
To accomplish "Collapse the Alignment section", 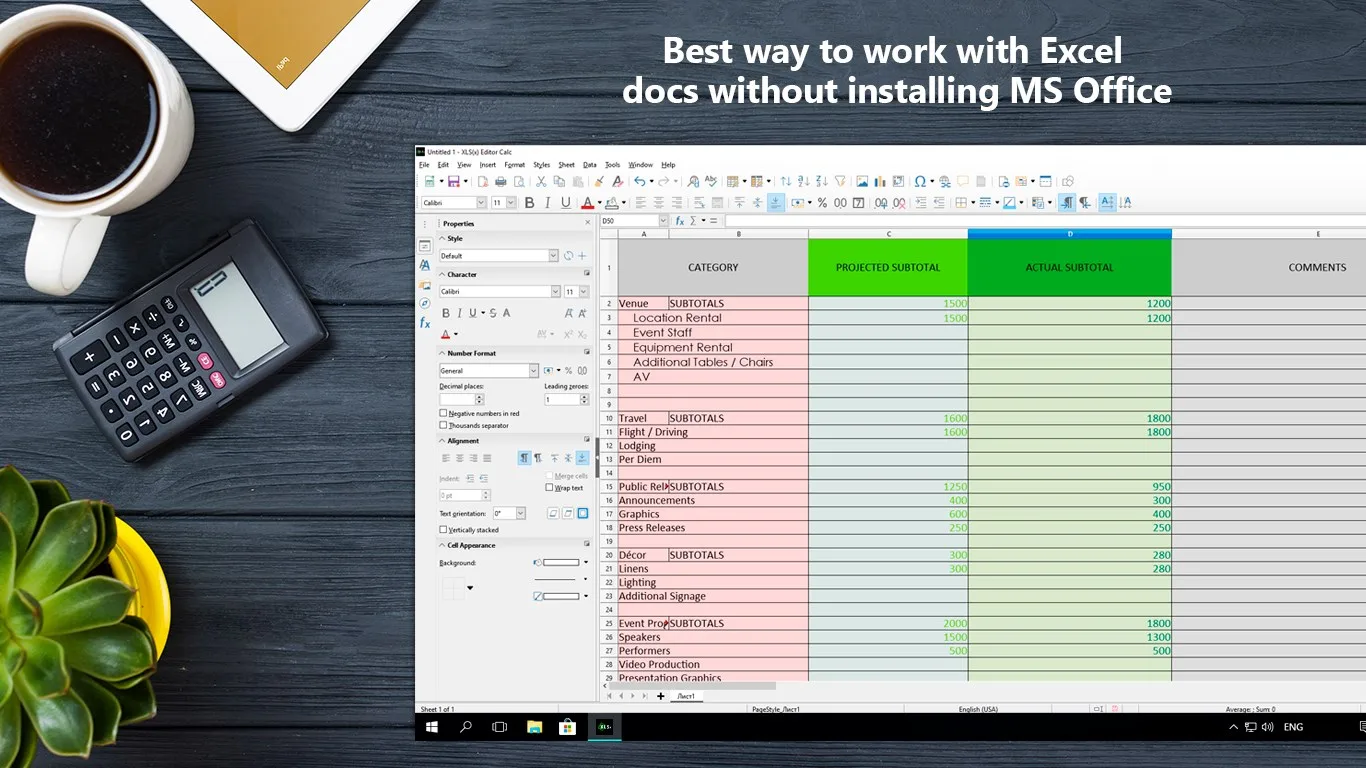I will (x=442, y=441).
